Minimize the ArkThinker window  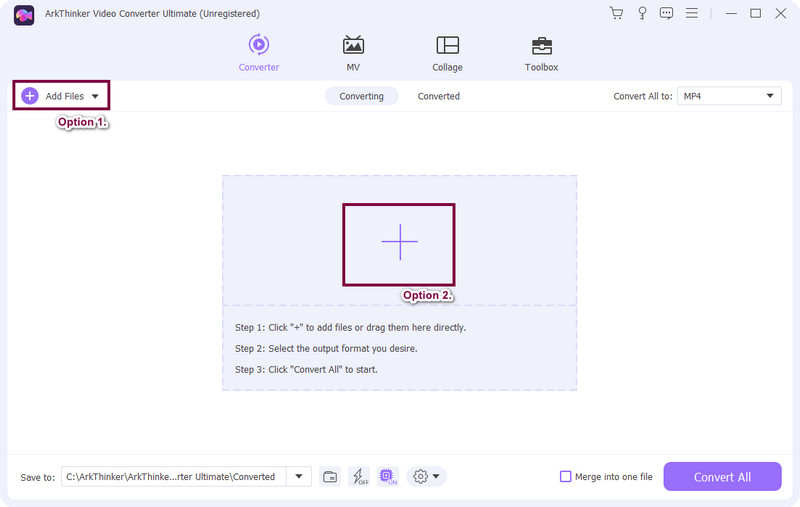731,13
